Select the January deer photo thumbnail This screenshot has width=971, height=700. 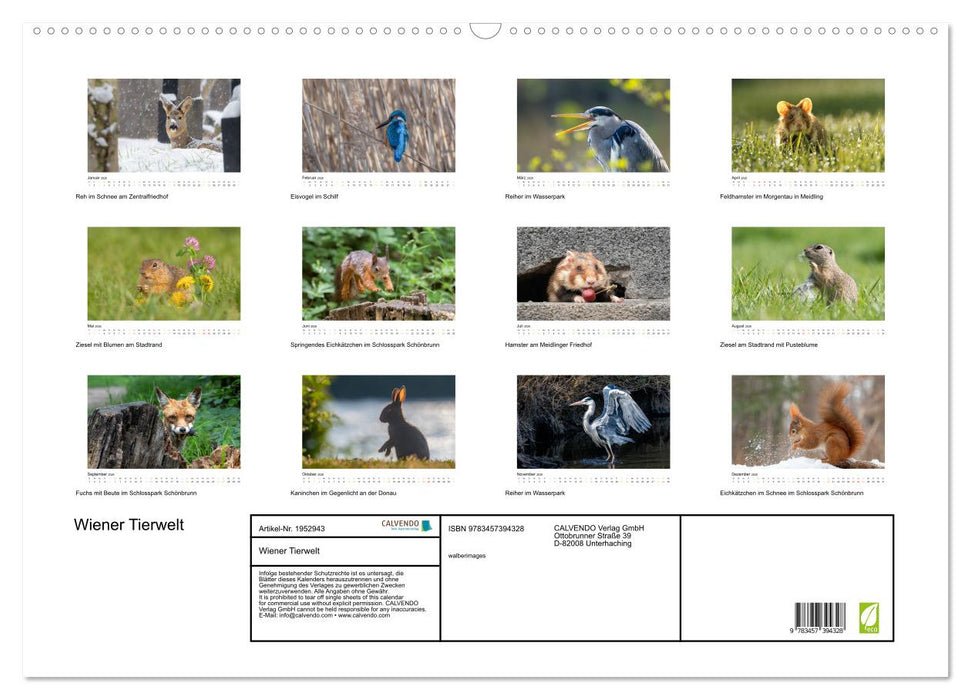click(x=163, y=123)
